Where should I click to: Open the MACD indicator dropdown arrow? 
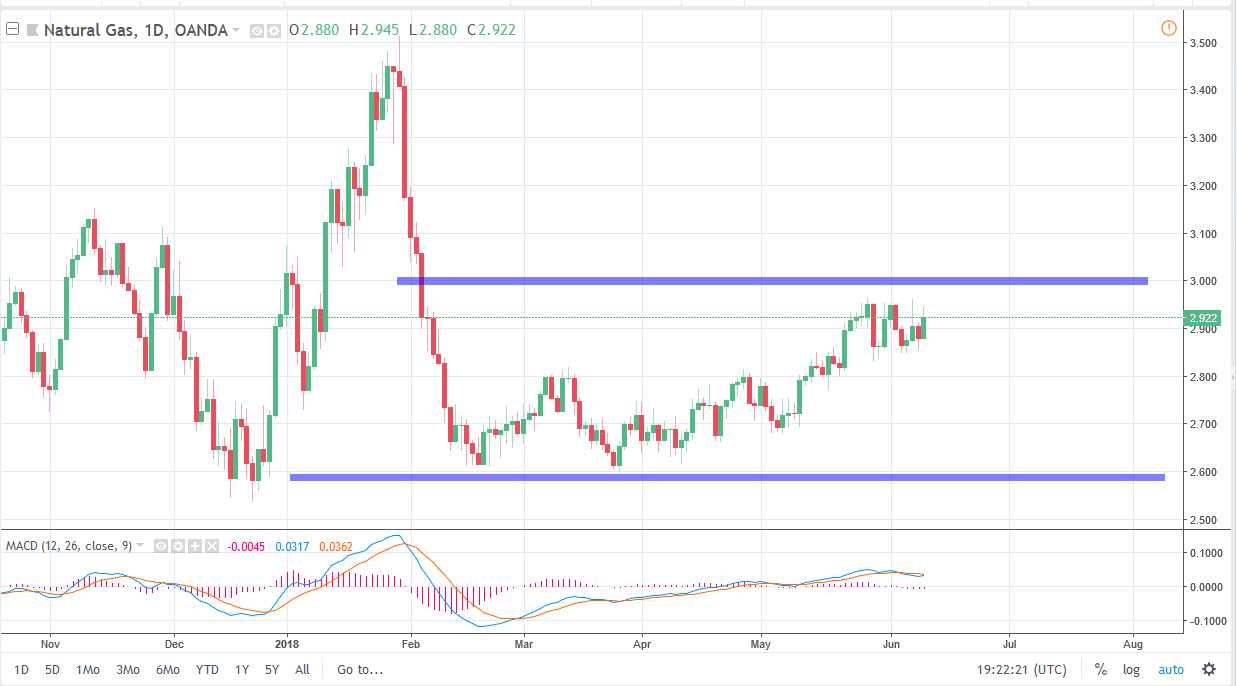[x=140, y=546]
